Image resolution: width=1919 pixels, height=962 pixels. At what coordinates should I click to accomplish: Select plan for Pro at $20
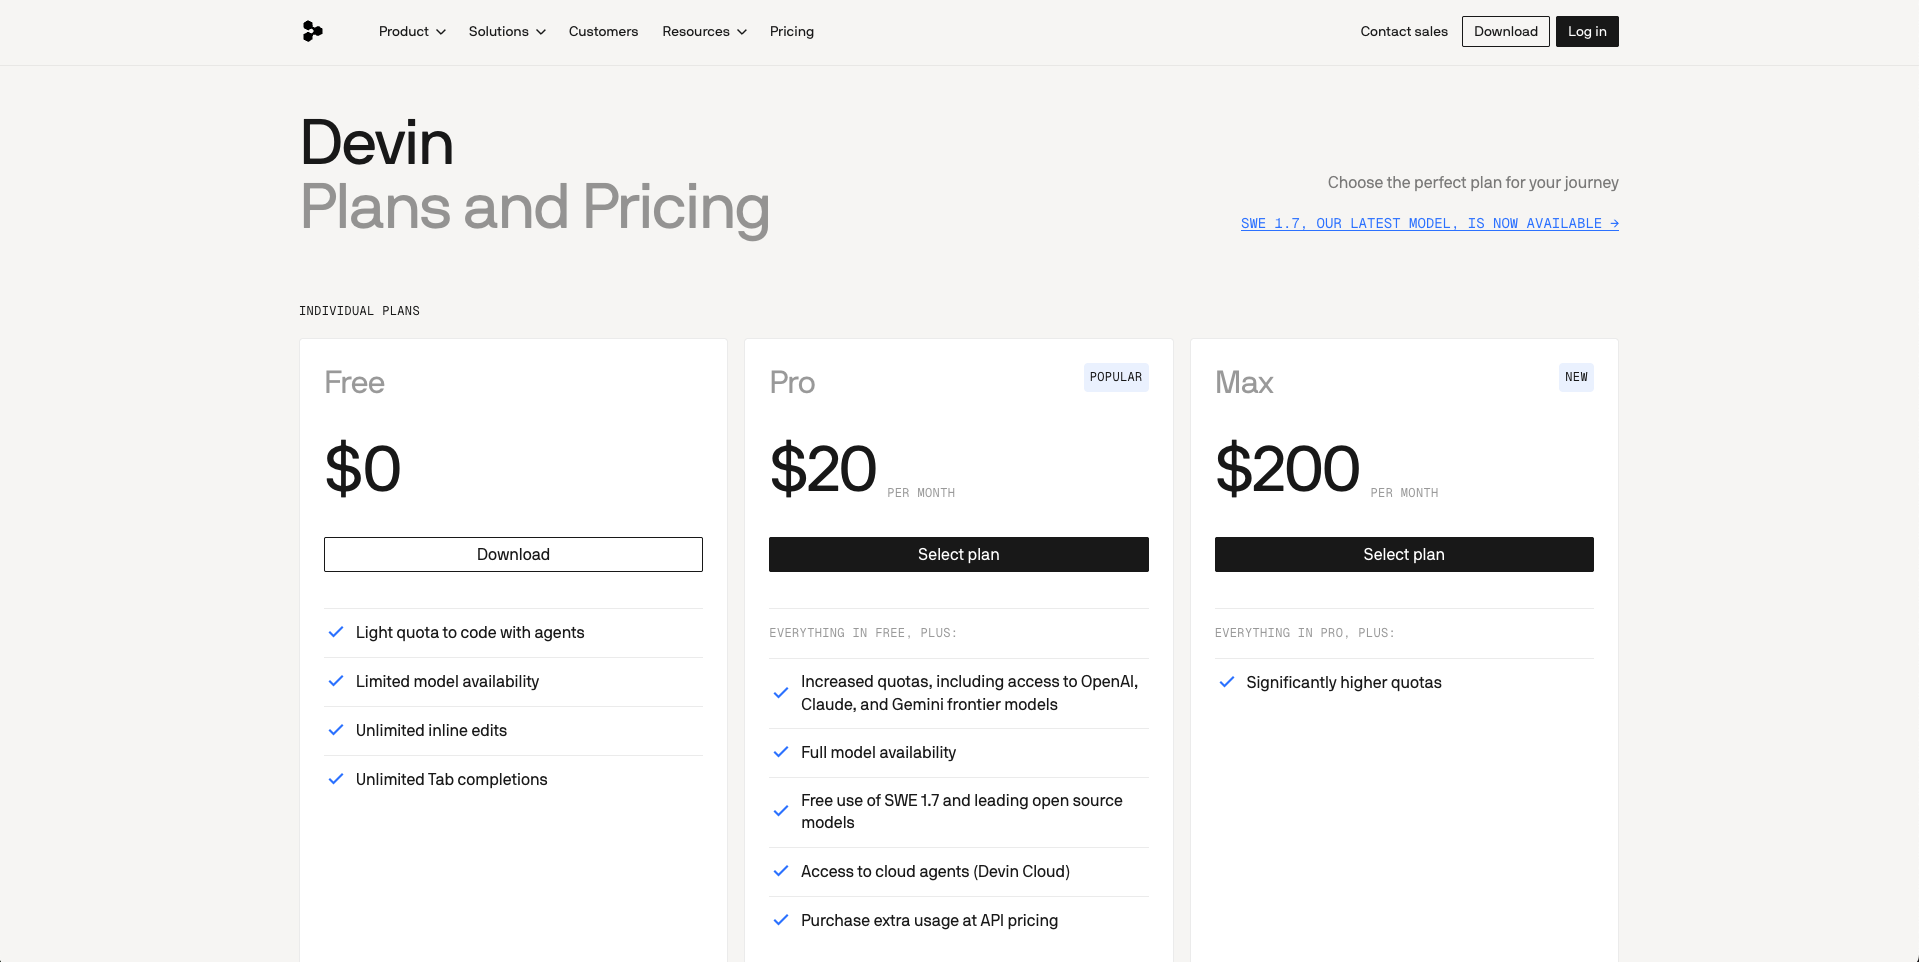click(959, 554)
